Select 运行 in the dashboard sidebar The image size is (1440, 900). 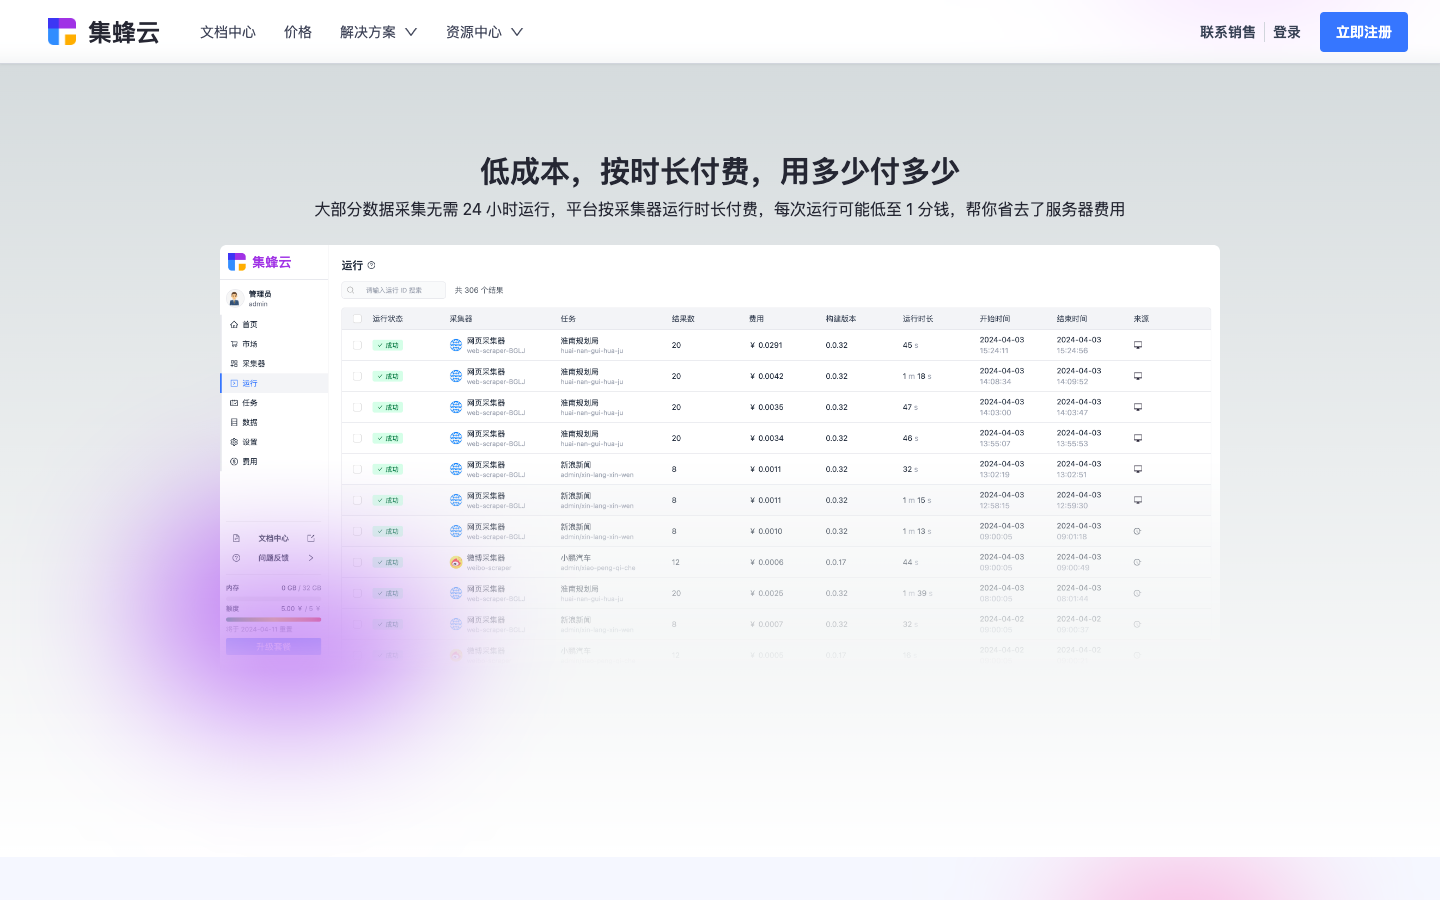point(274,383)
